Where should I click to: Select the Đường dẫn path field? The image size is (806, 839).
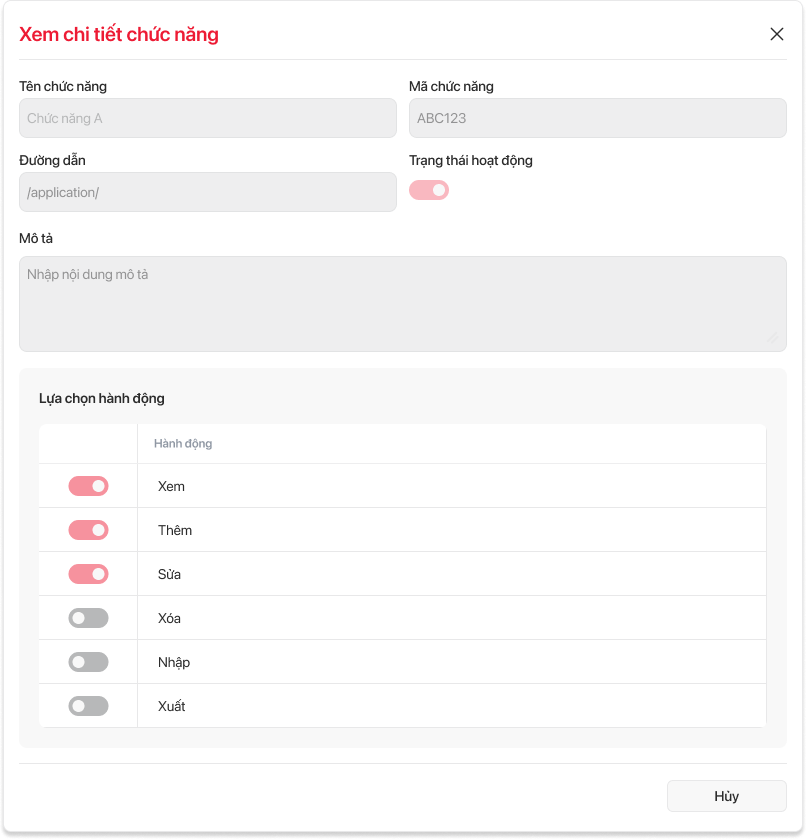[208, 192]
